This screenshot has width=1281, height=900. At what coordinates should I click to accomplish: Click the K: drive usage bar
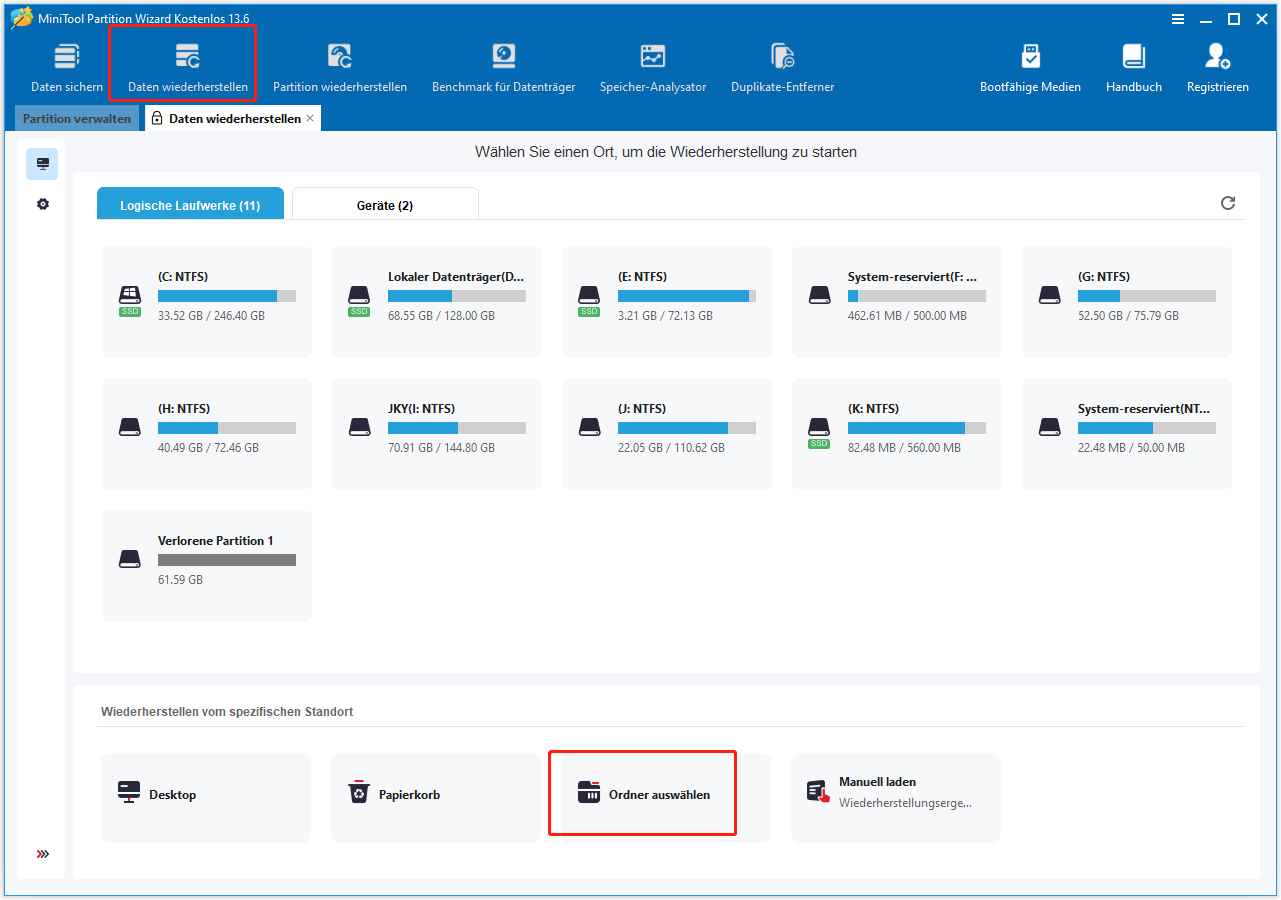click(917, 428)
